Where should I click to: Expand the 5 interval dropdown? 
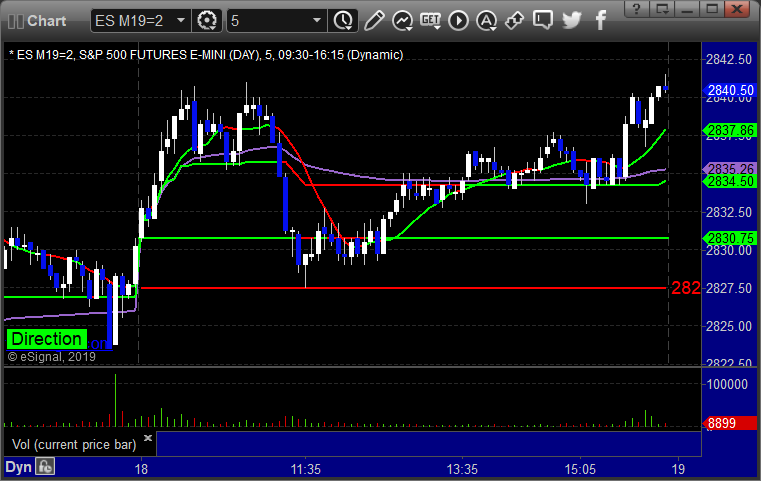point(317,21)
